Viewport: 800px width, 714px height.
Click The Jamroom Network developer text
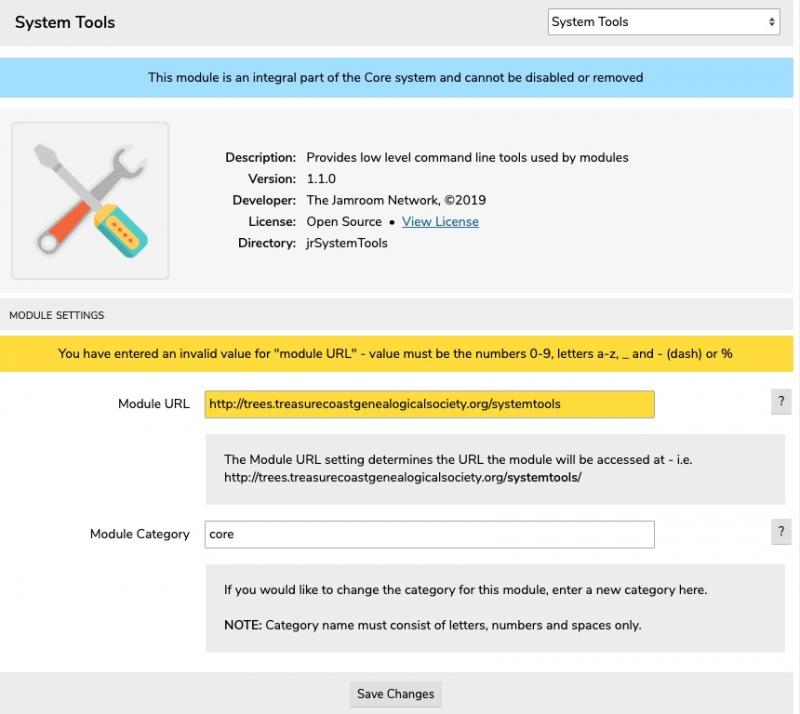point(396,200)
